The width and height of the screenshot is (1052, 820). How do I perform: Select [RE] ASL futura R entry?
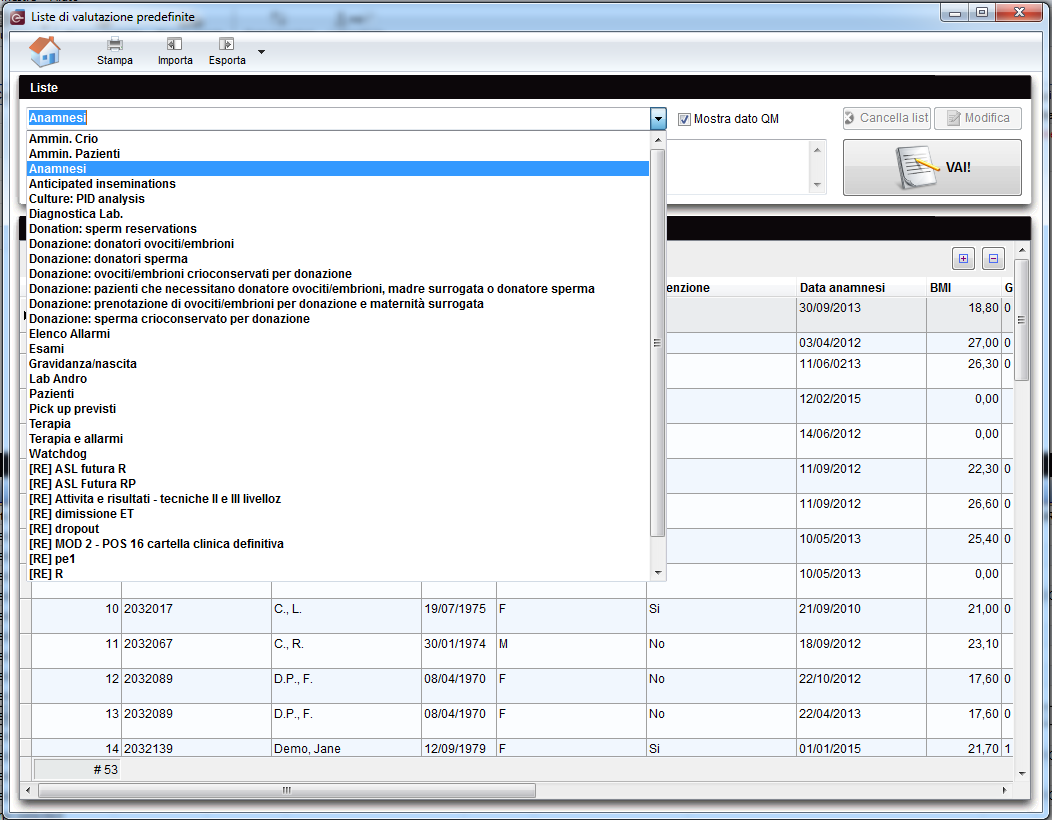point(337,468)
